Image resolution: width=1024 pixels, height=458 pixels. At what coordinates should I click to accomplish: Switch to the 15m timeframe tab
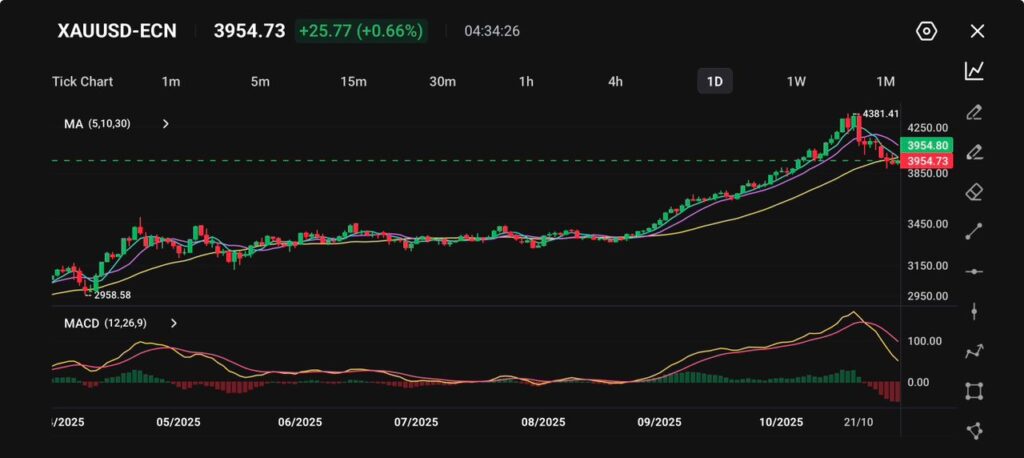[353, 81]
